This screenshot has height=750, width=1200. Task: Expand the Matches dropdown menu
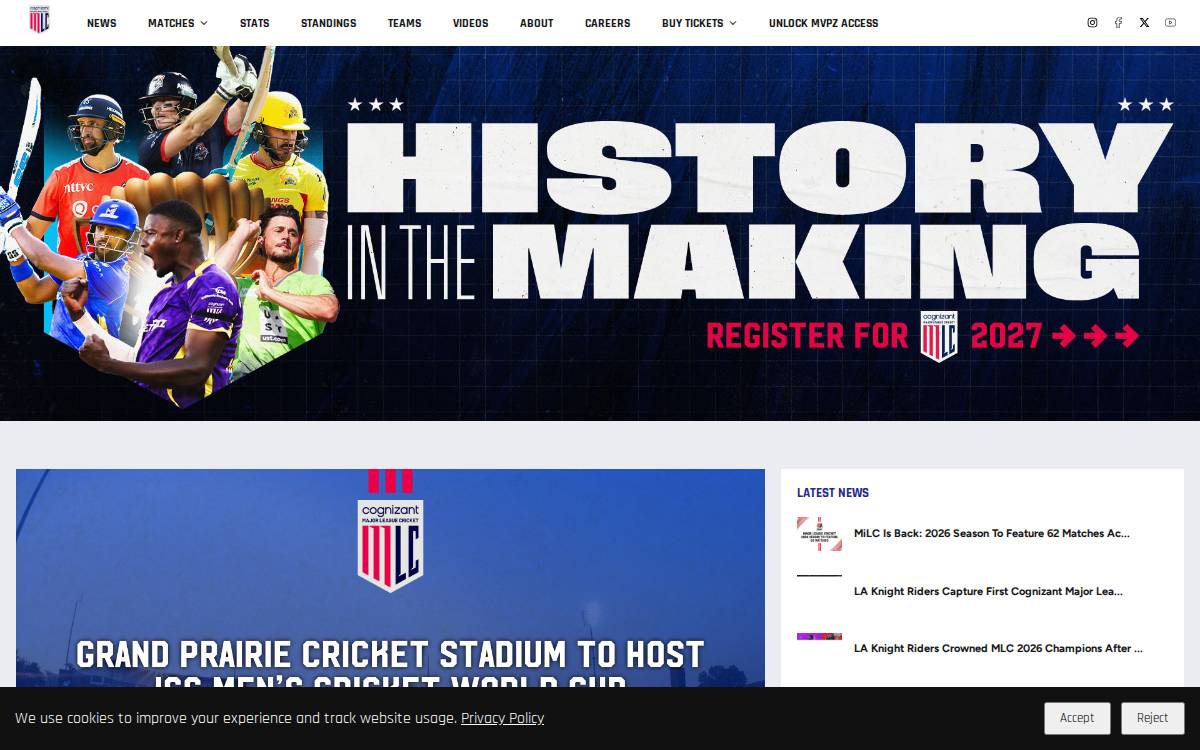[178, 23]
